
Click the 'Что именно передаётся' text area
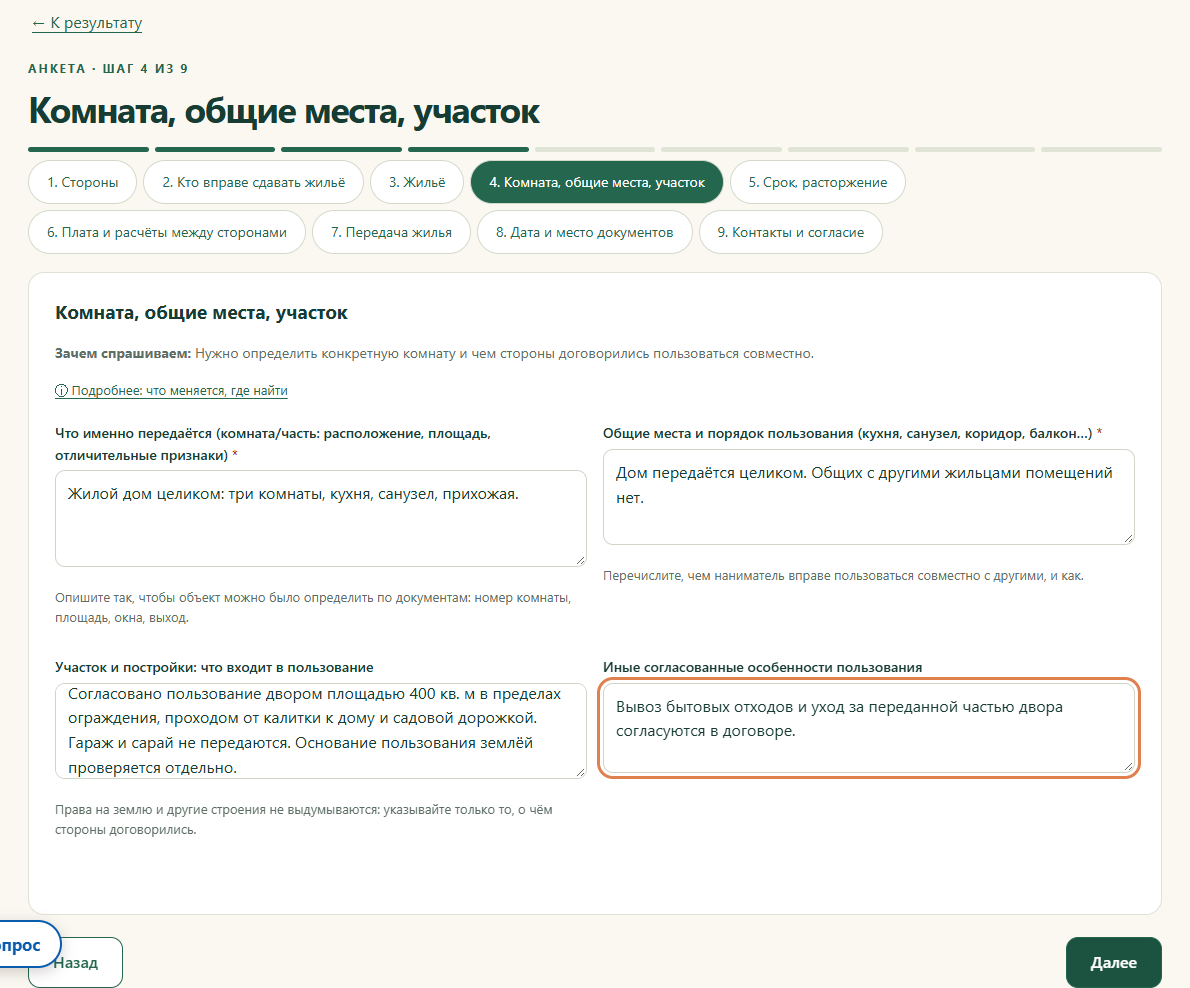coord(320,518)
